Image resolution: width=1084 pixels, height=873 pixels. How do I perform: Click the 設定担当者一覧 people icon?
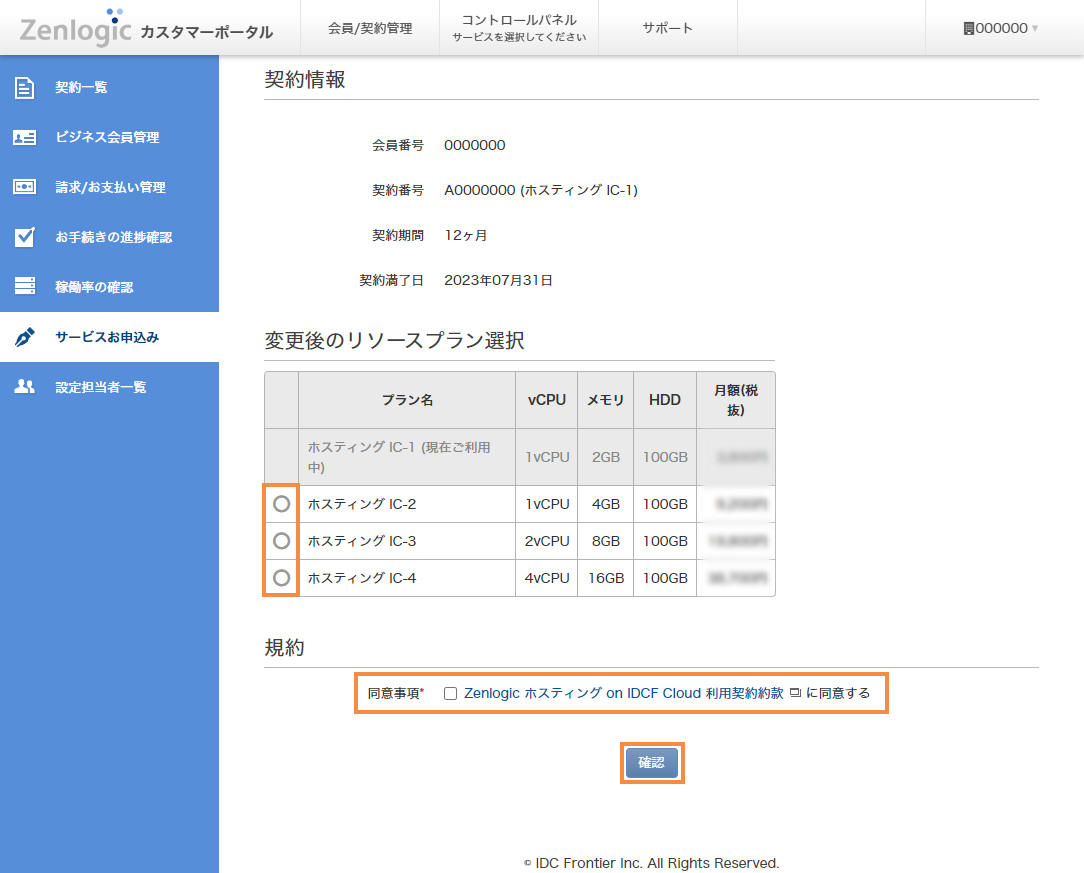(x=25, y=387)
